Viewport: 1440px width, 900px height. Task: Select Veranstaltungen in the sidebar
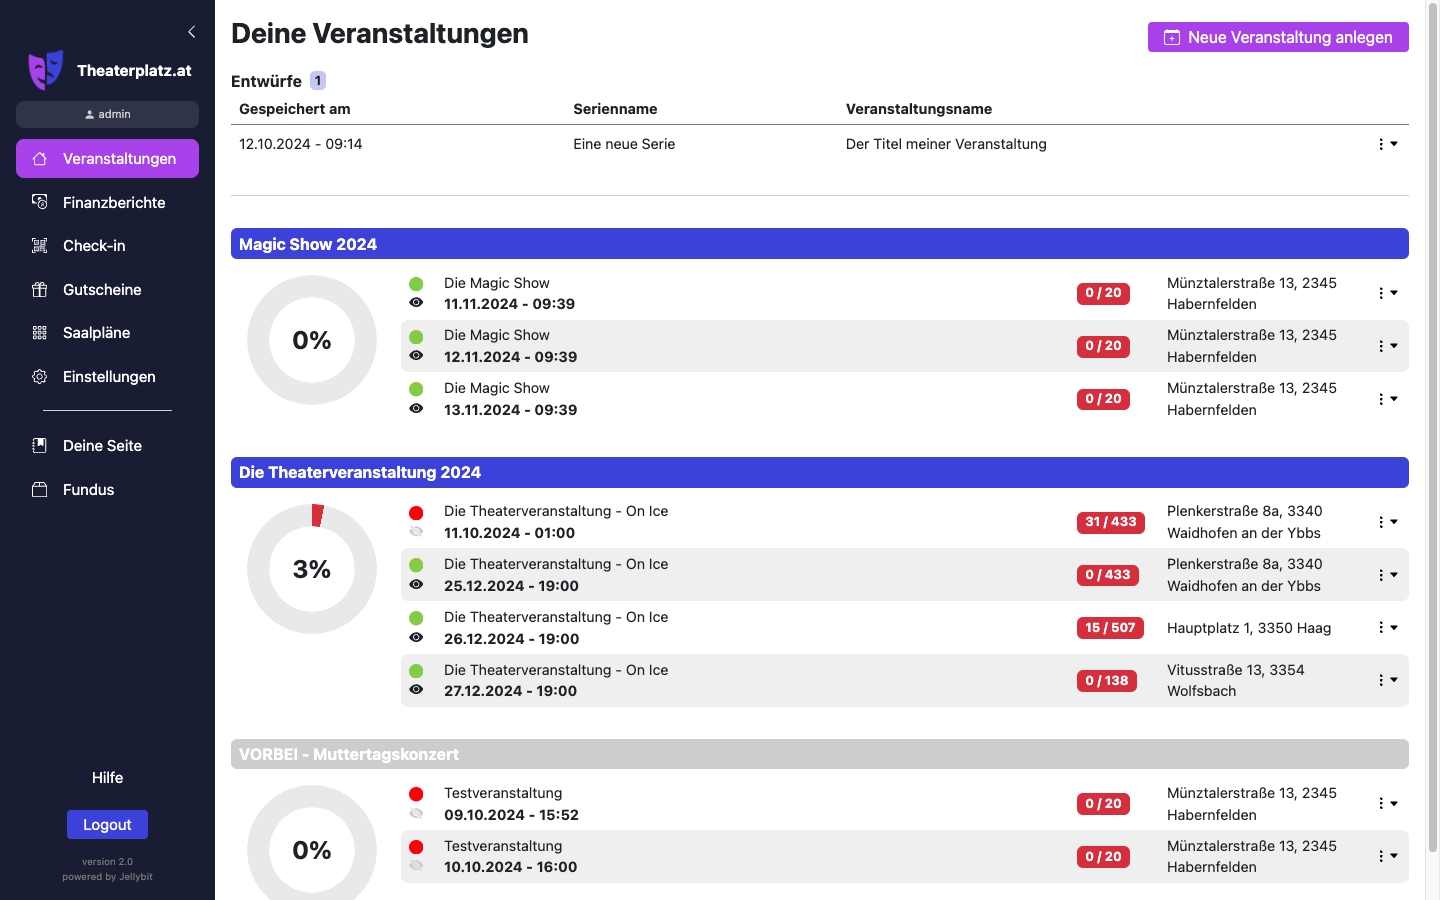coord(107,159)
